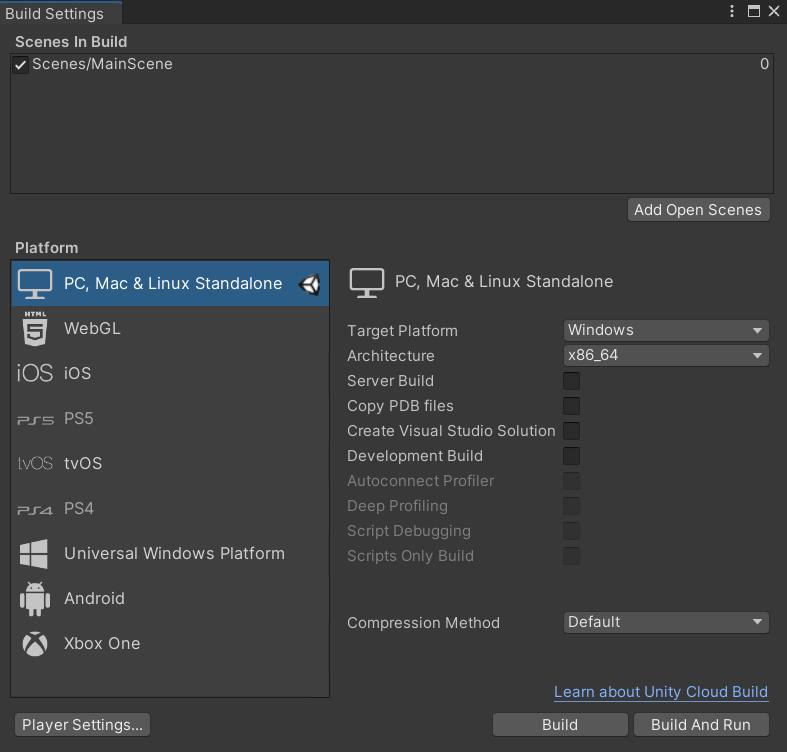Click the disabled Autoconnect Profiler checkbox
The height and width of the screenshot is (752, 787).
click(571, 481)
